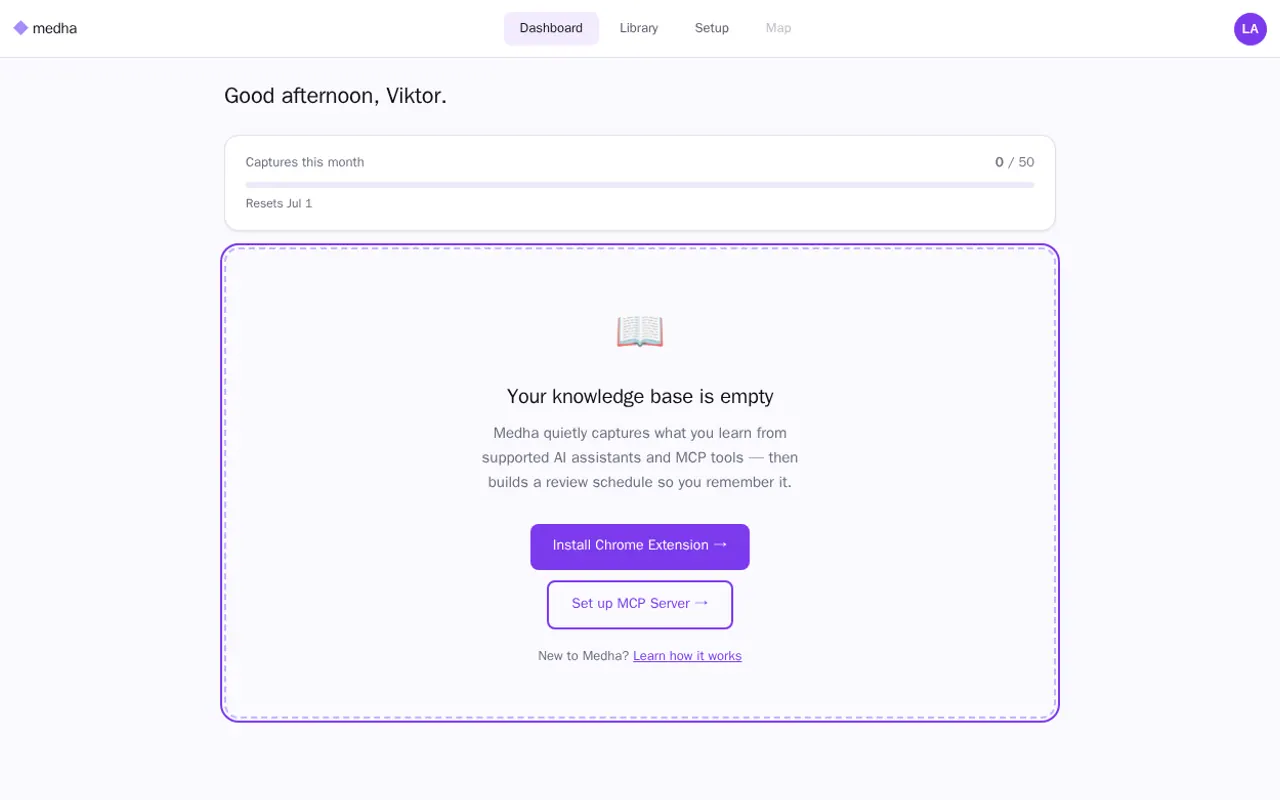Click the 'Good afternoon, Viktor.' greeting

point(335,96)
